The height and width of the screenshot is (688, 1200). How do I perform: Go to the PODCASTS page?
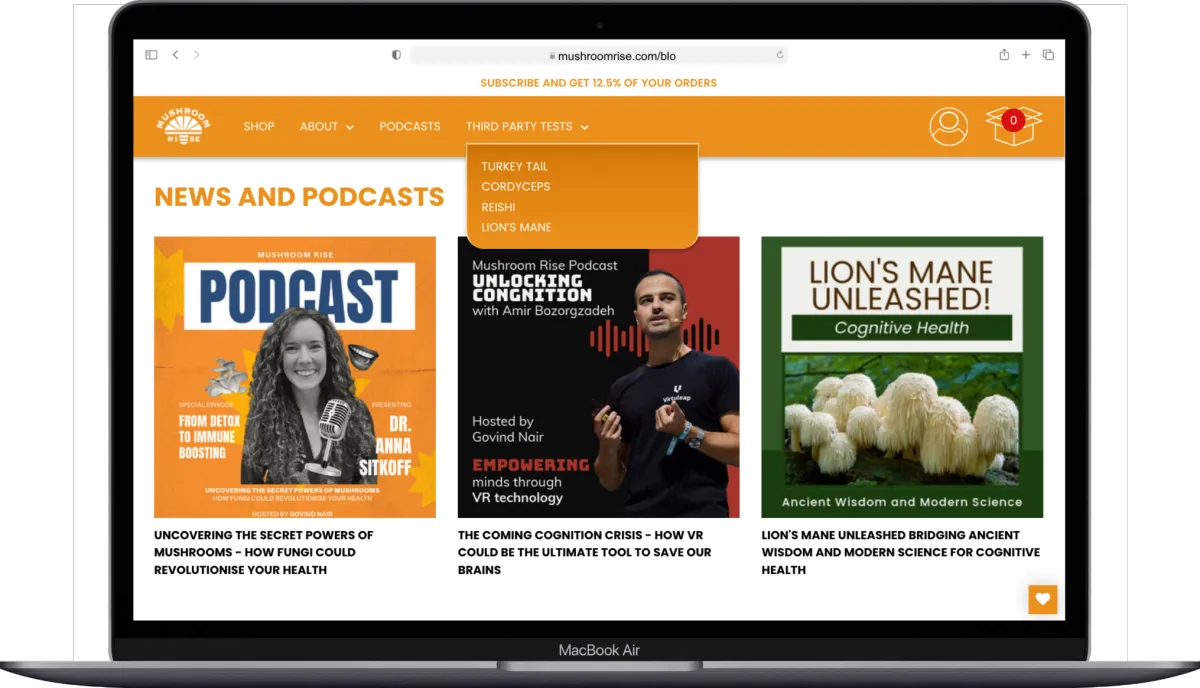[410, 126]
